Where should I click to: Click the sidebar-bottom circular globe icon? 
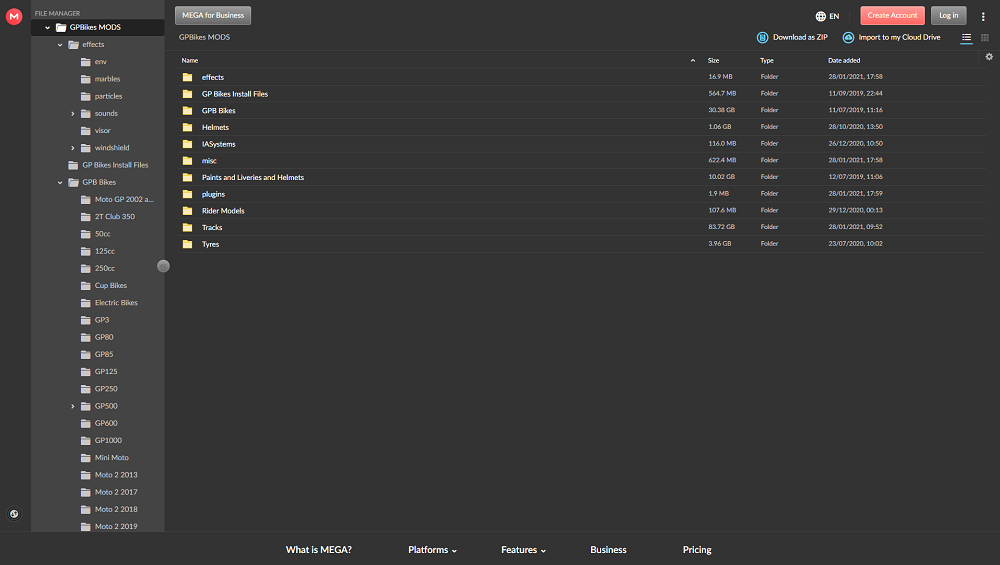tap(14, 514)
